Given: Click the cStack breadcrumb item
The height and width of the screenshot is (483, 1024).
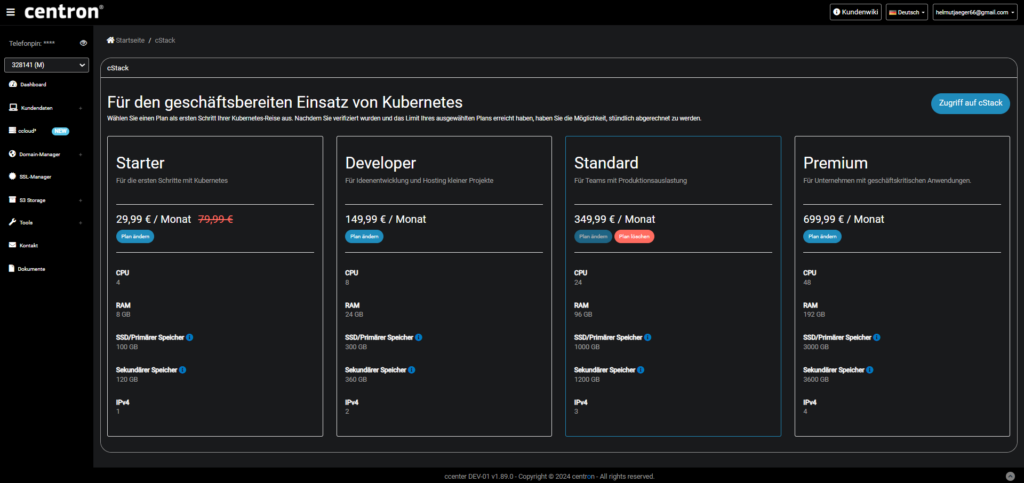Looking at the screenshot, I should [x=165, y=40].
